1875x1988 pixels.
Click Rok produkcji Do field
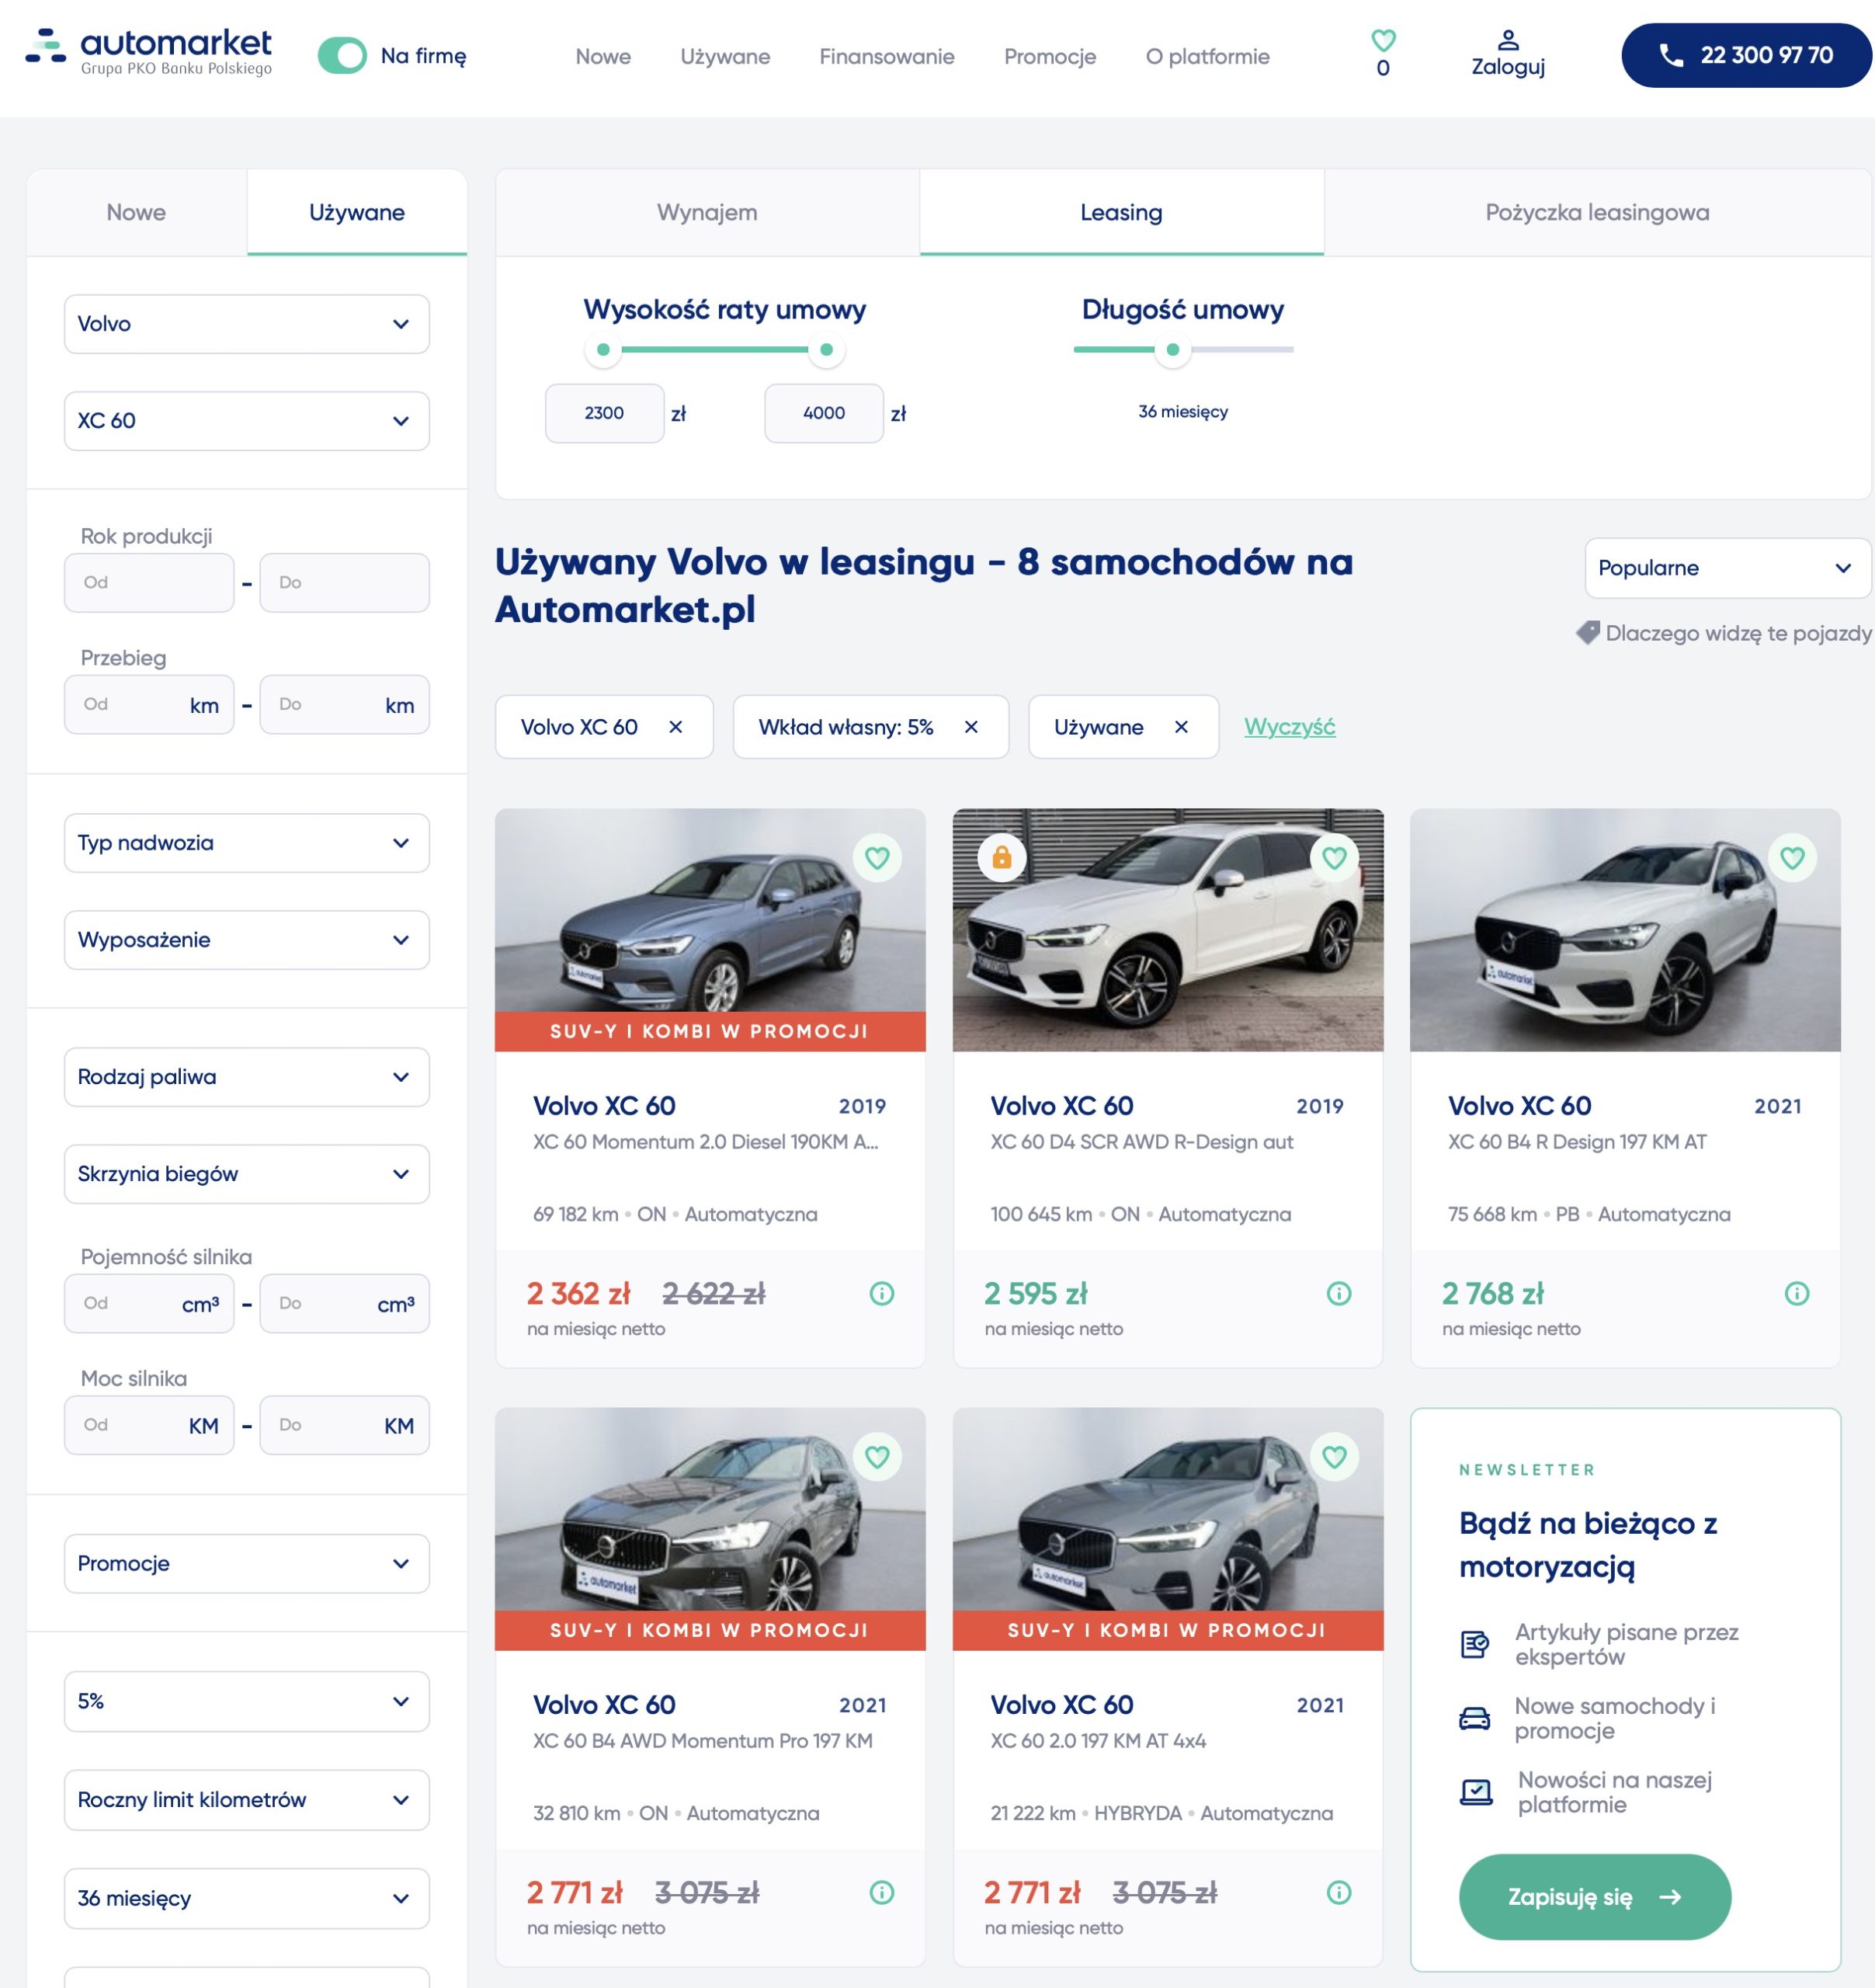click(345, 583)
